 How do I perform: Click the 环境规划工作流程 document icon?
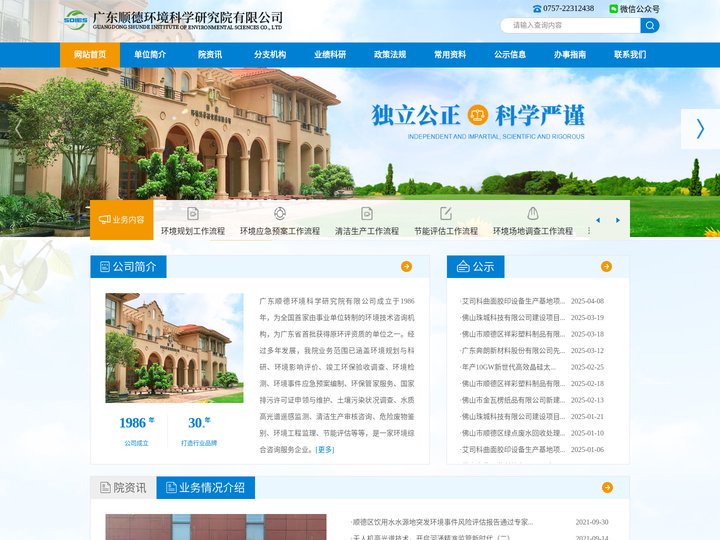(193, 214)
